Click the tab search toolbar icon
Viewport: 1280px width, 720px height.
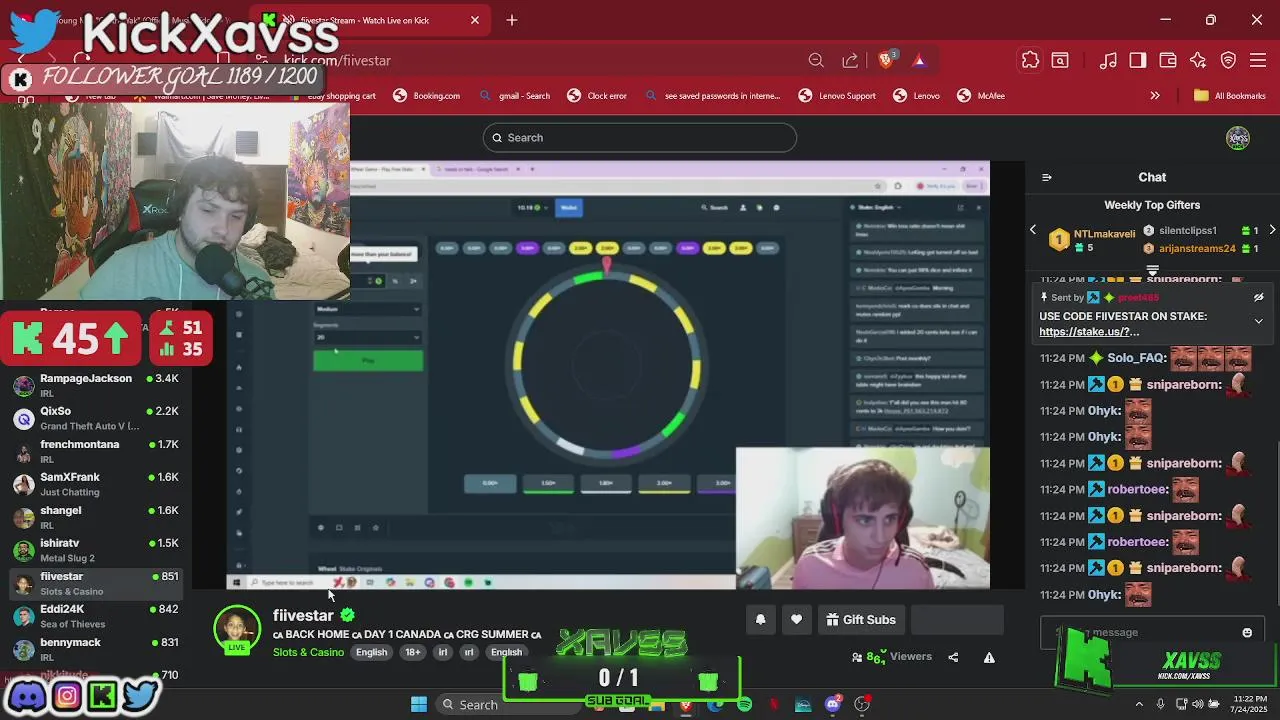[x=1060, y=61]
